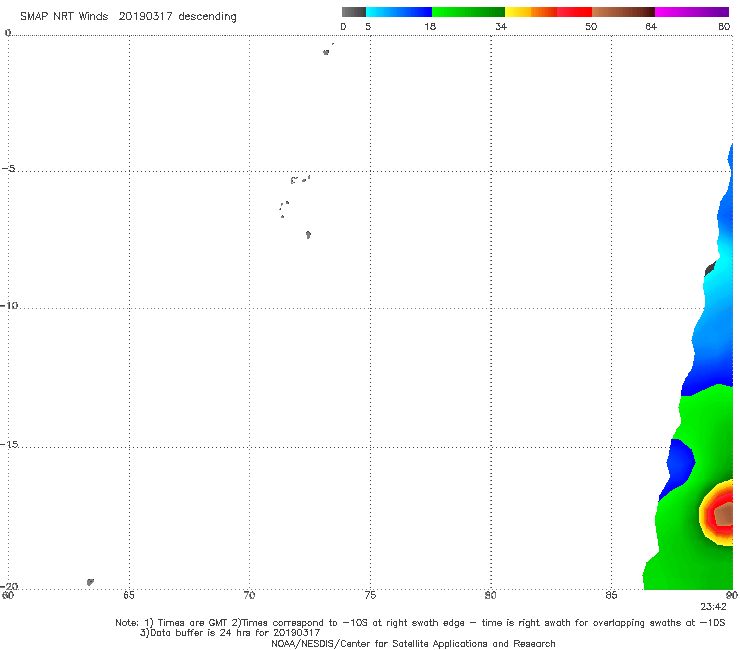Click the latitude label -15
The height and width of the screenshot is (650, 740).
pos(9,444)
